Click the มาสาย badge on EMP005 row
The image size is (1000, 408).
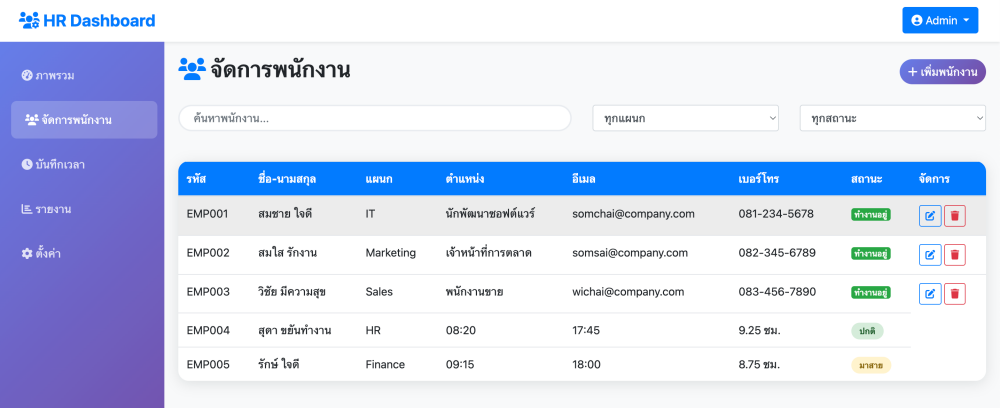pos(871,365)
